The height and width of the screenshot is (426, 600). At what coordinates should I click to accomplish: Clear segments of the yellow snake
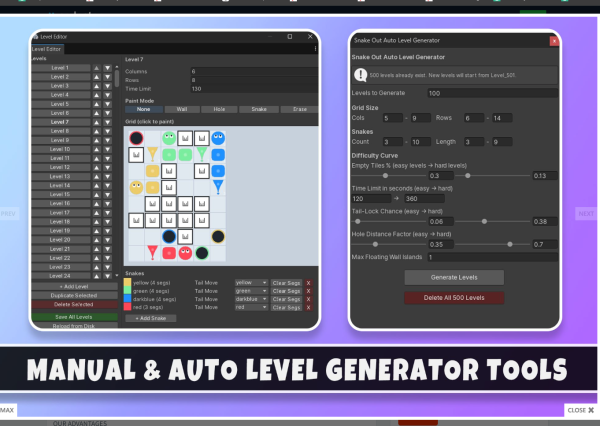point(286,283)
